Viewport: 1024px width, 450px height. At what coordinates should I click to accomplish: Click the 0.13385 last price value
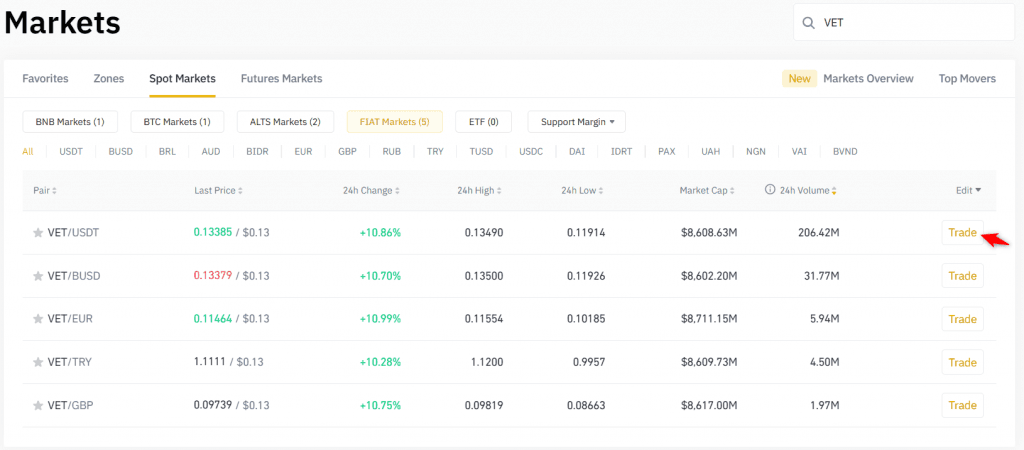(213, 232)
